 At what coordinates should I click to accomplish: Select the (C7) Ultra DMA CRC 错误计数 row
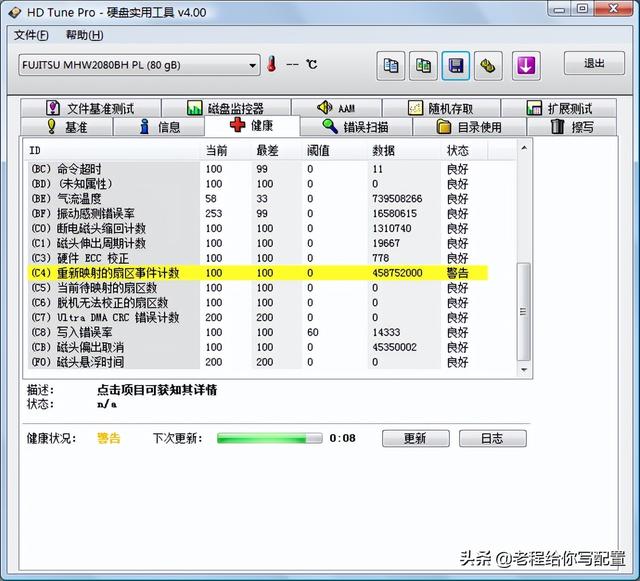[258, 318]
